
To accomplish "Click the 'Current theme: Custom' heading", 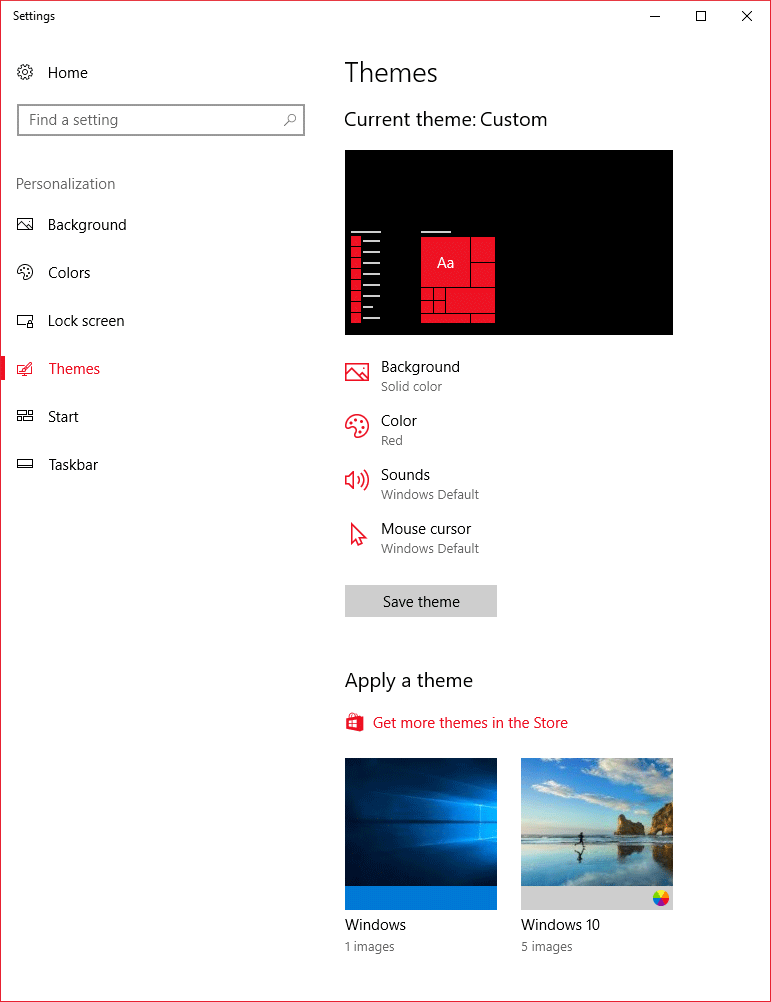I will coord(446,119).
